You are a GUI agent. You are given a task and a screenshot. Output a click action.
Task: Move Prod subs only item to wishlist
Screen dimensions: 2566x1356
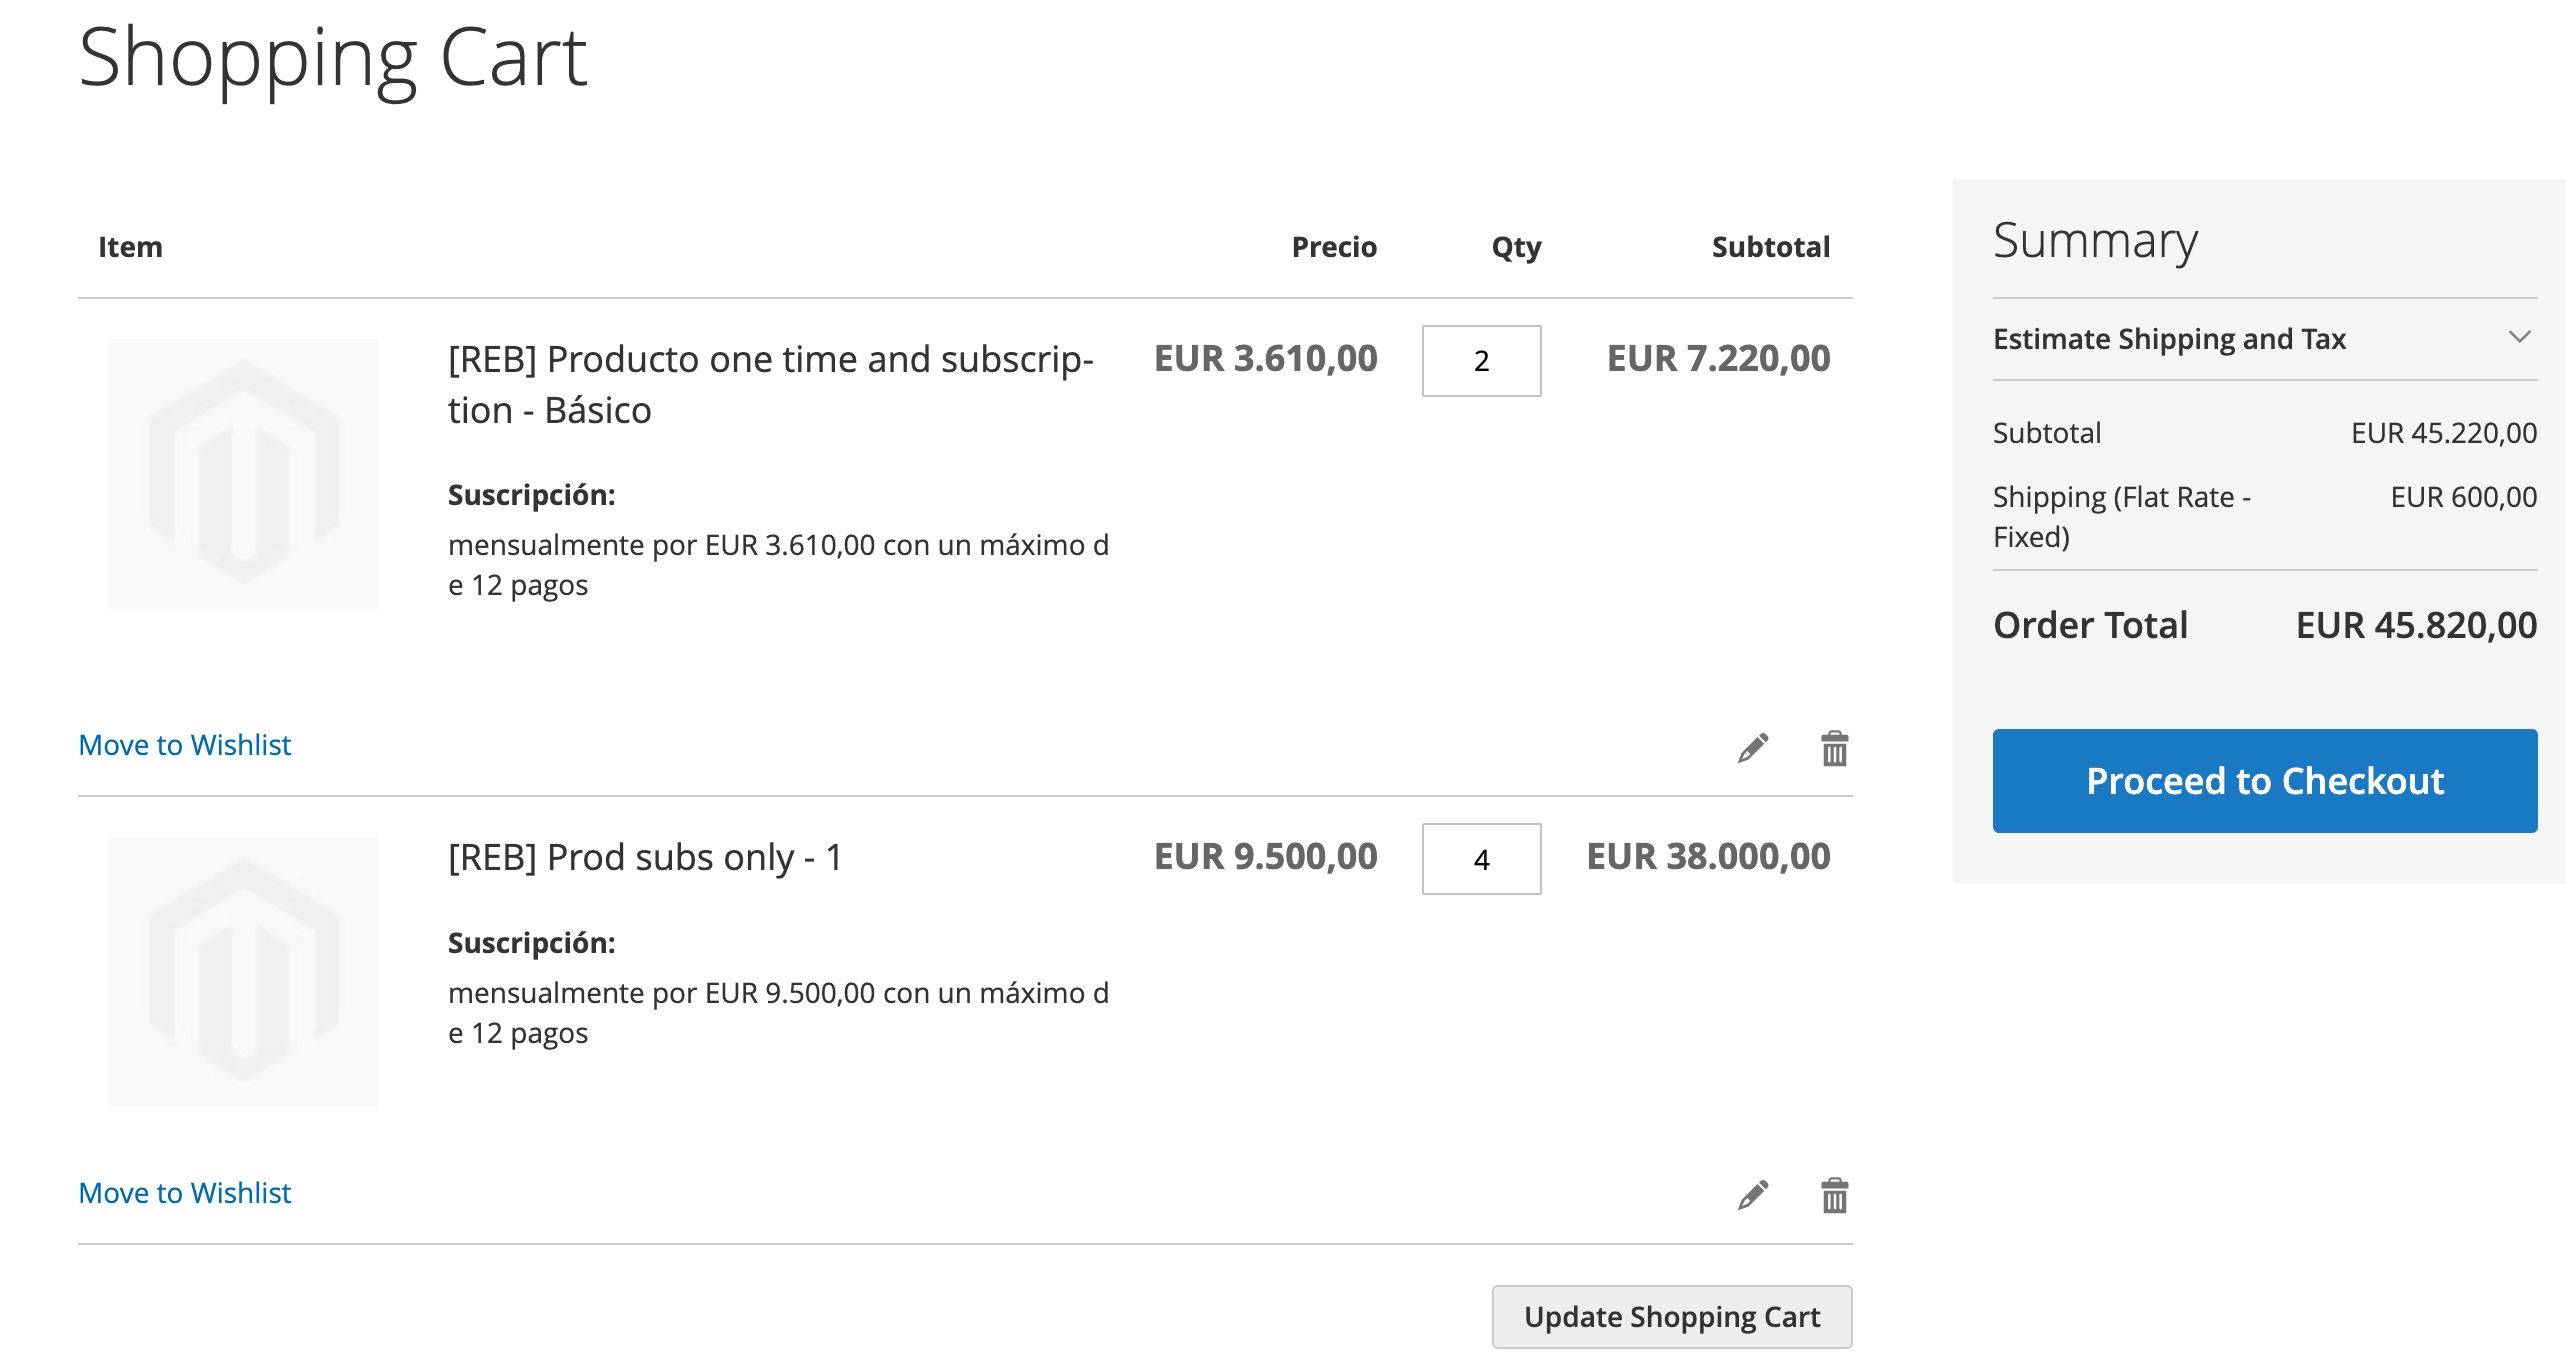coord(185,1193)
